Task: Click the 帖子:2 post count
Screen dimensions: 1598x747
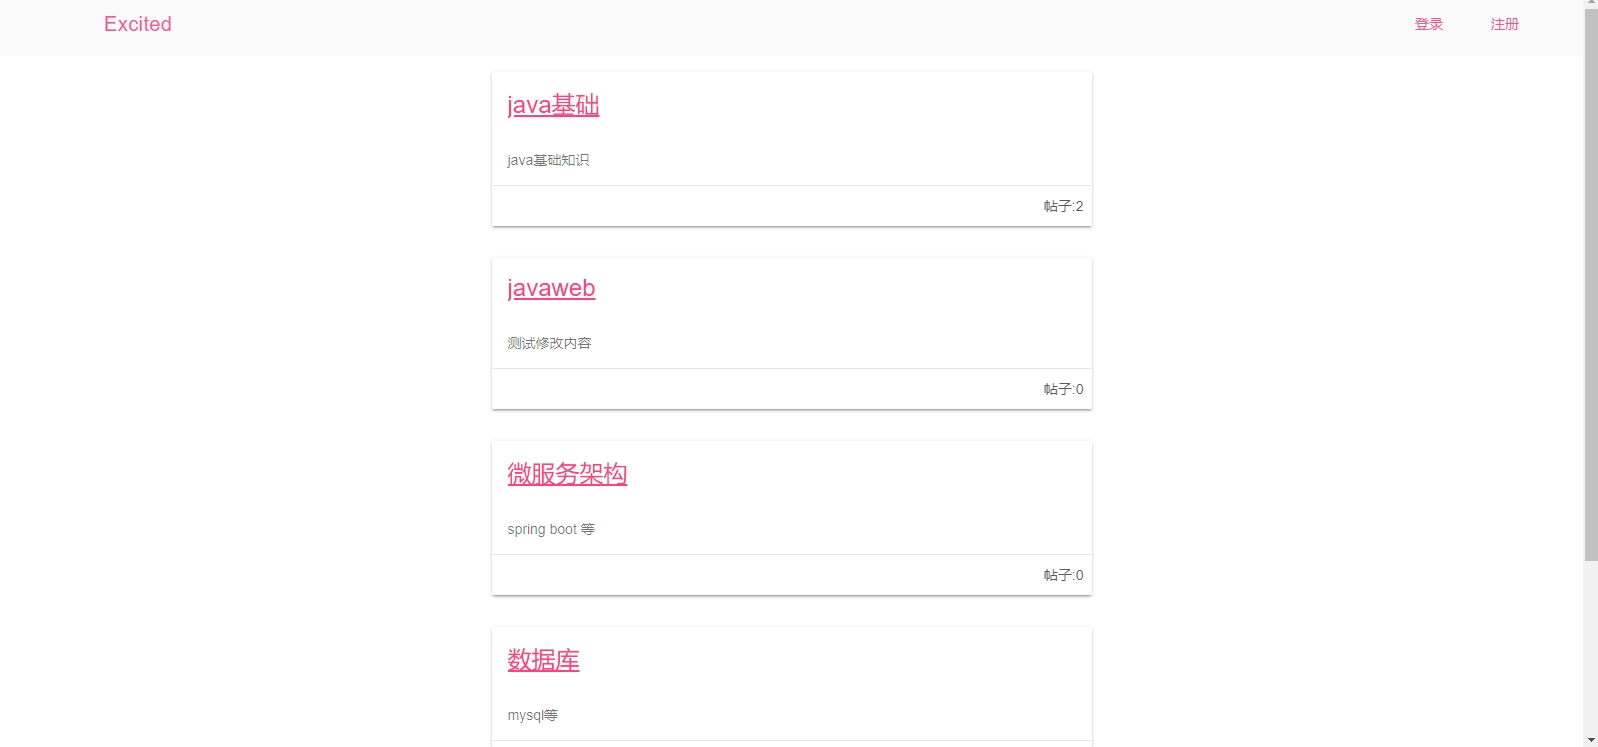Action: click(x=1063, y=206)
